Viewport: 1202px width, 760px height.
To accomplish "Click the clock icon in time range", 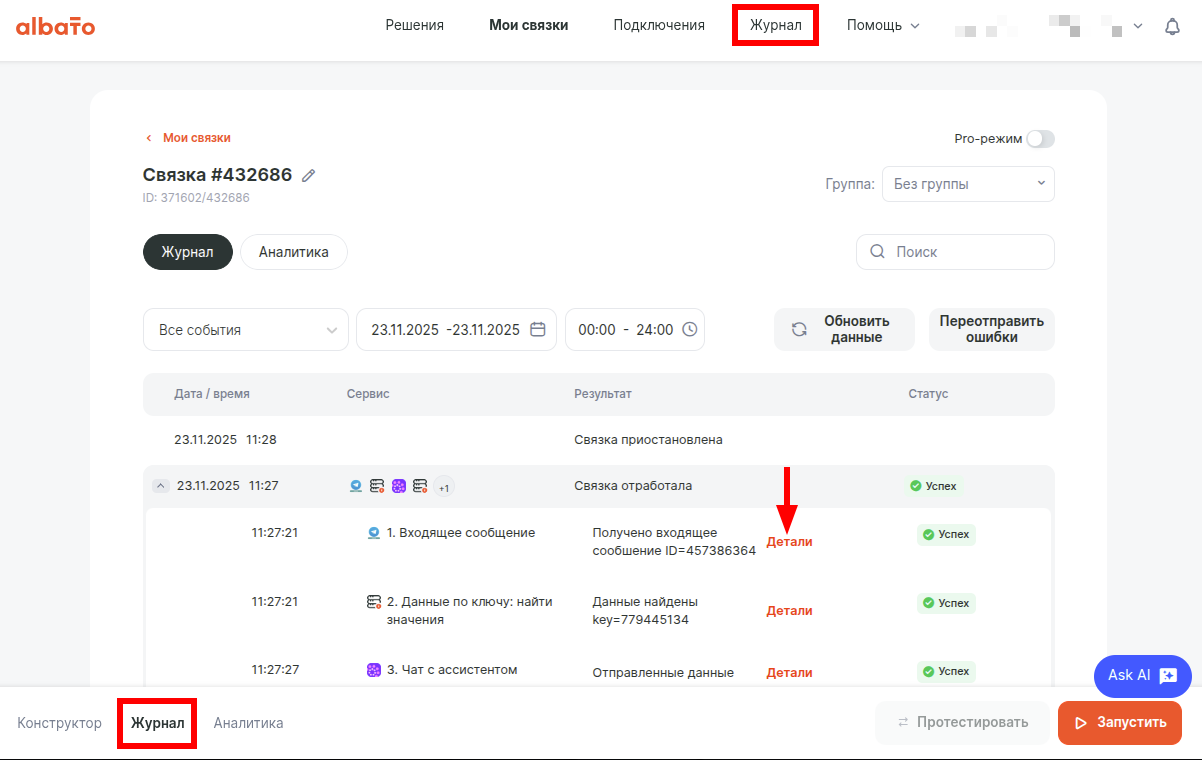I will (689, 330).
